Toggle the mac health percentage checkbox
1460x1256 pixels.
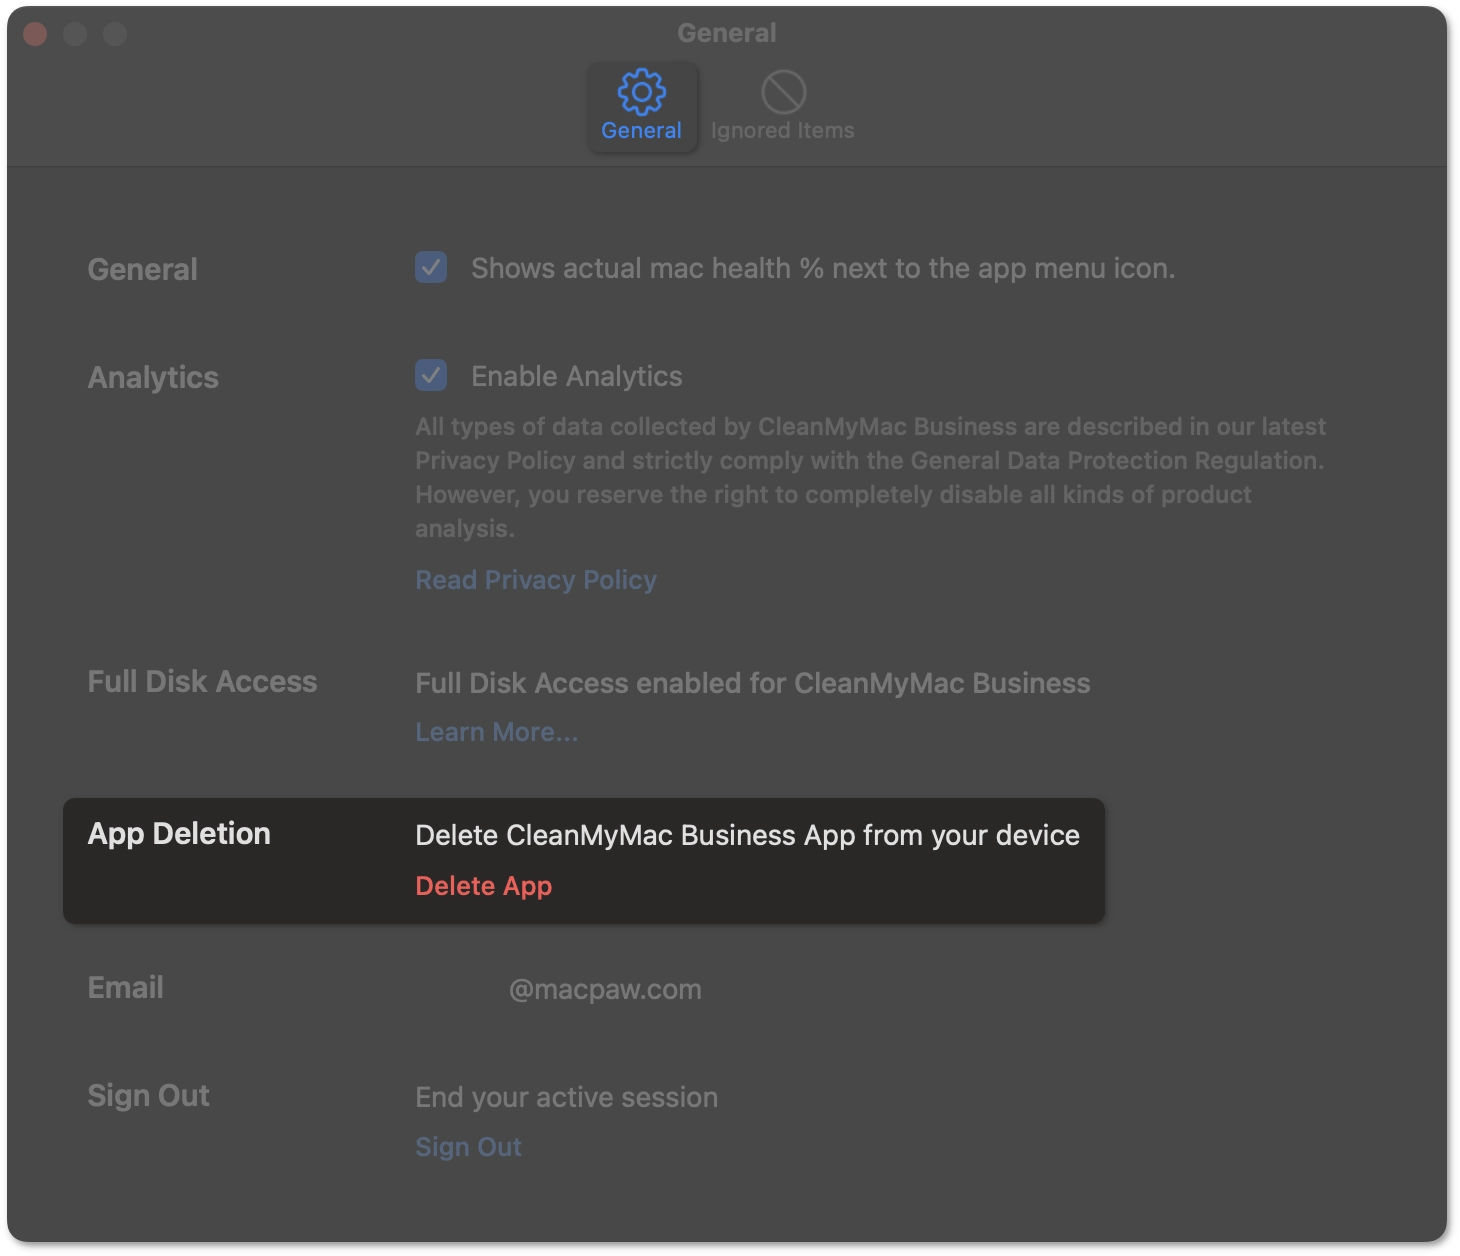pos(431,267)
